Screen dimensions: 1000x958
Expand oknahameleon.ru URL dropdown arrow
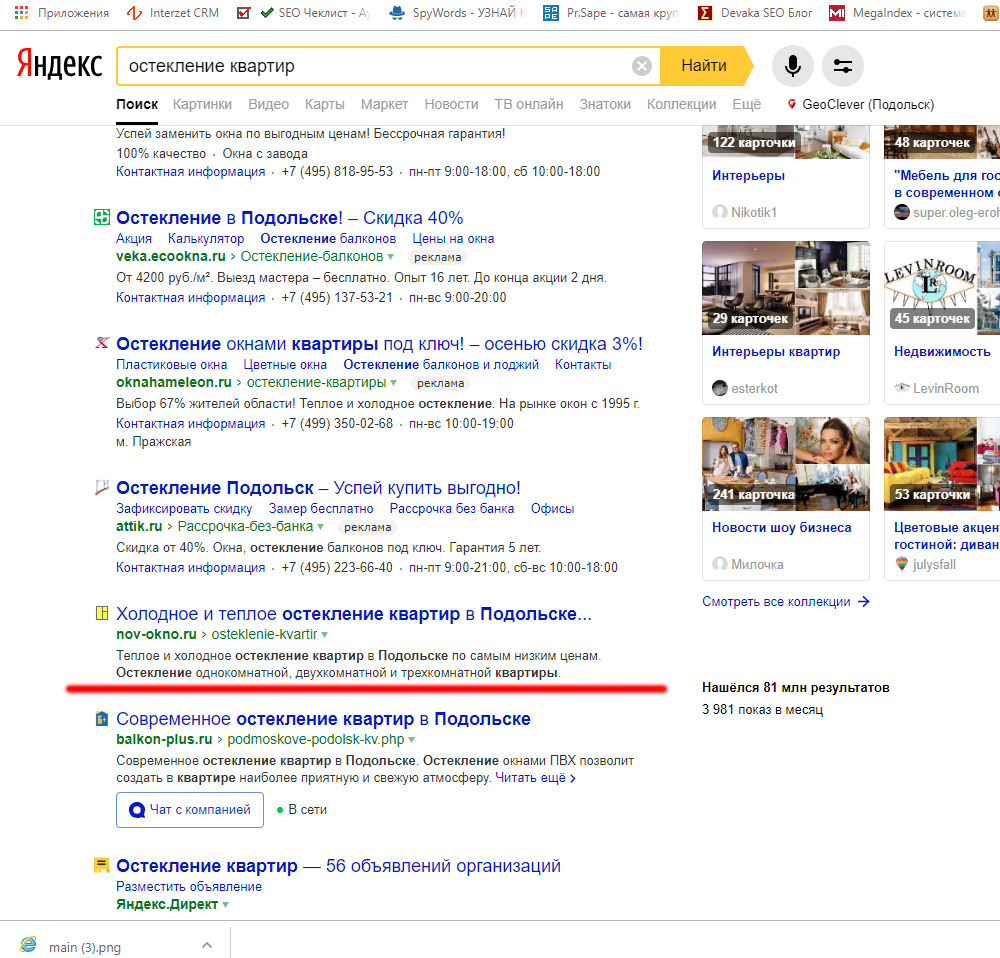click(x=393, y=383)
